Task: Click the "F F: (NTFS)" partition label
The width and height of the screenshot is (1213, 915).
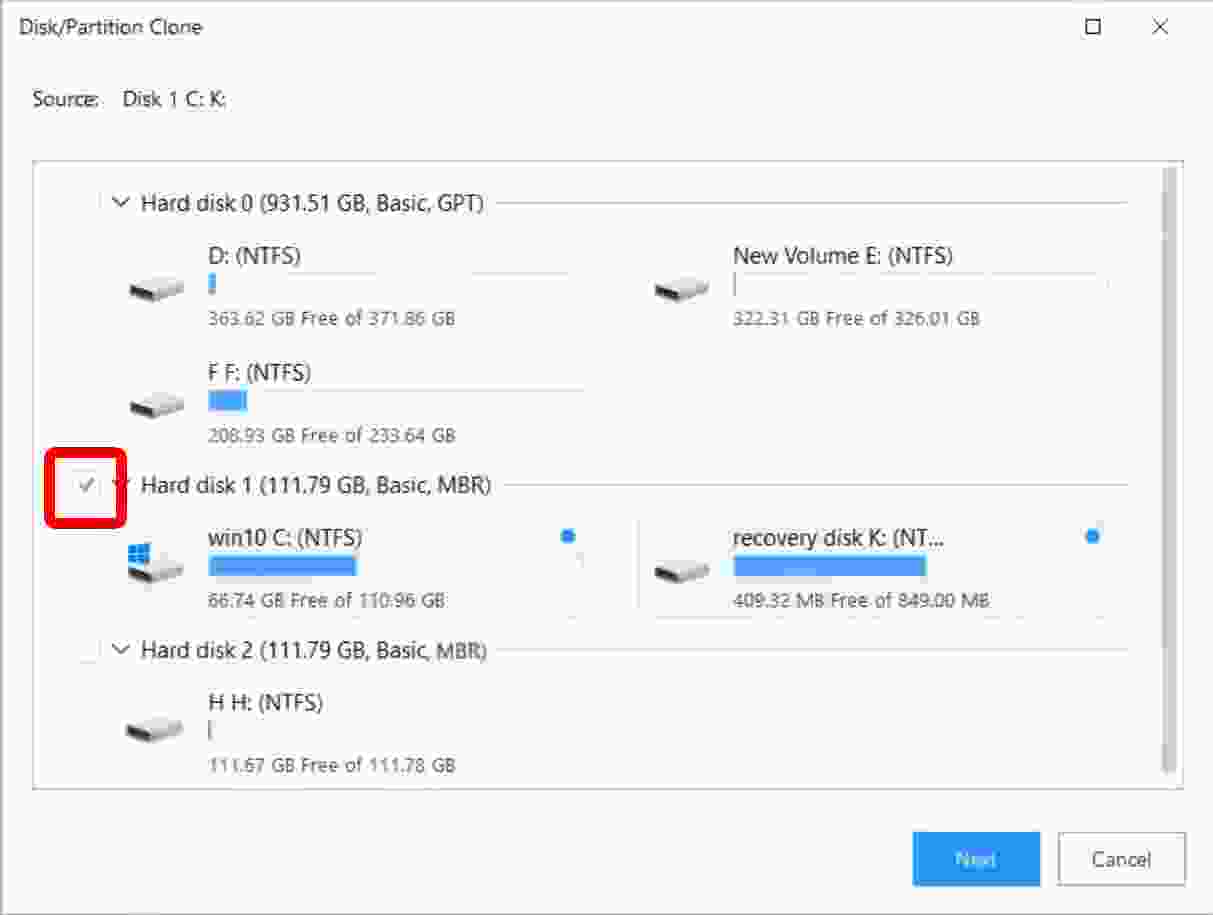Action: (x=259, y=373)
